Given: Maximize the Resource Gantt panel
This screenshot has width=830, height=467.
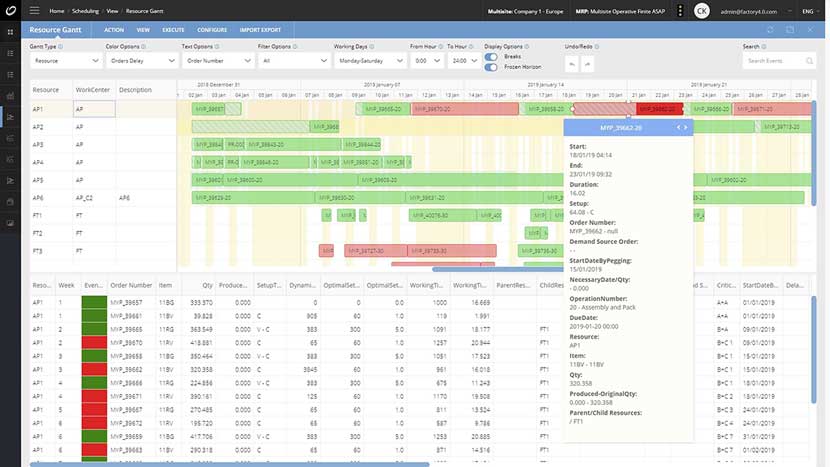Looking at the screenshot, I should (x=790, y=30).
